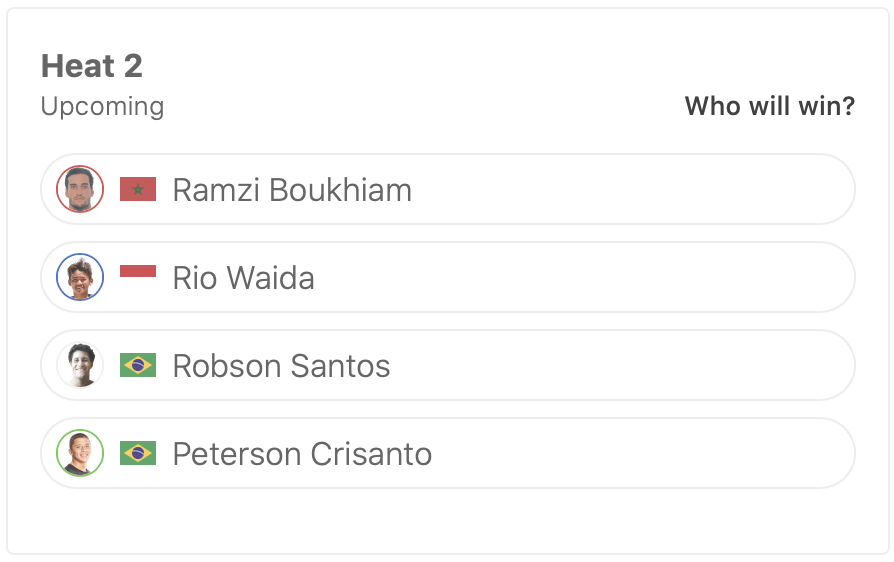Click the Robson Santos name text
Screen dimensions: 894x562
point(281,365)
